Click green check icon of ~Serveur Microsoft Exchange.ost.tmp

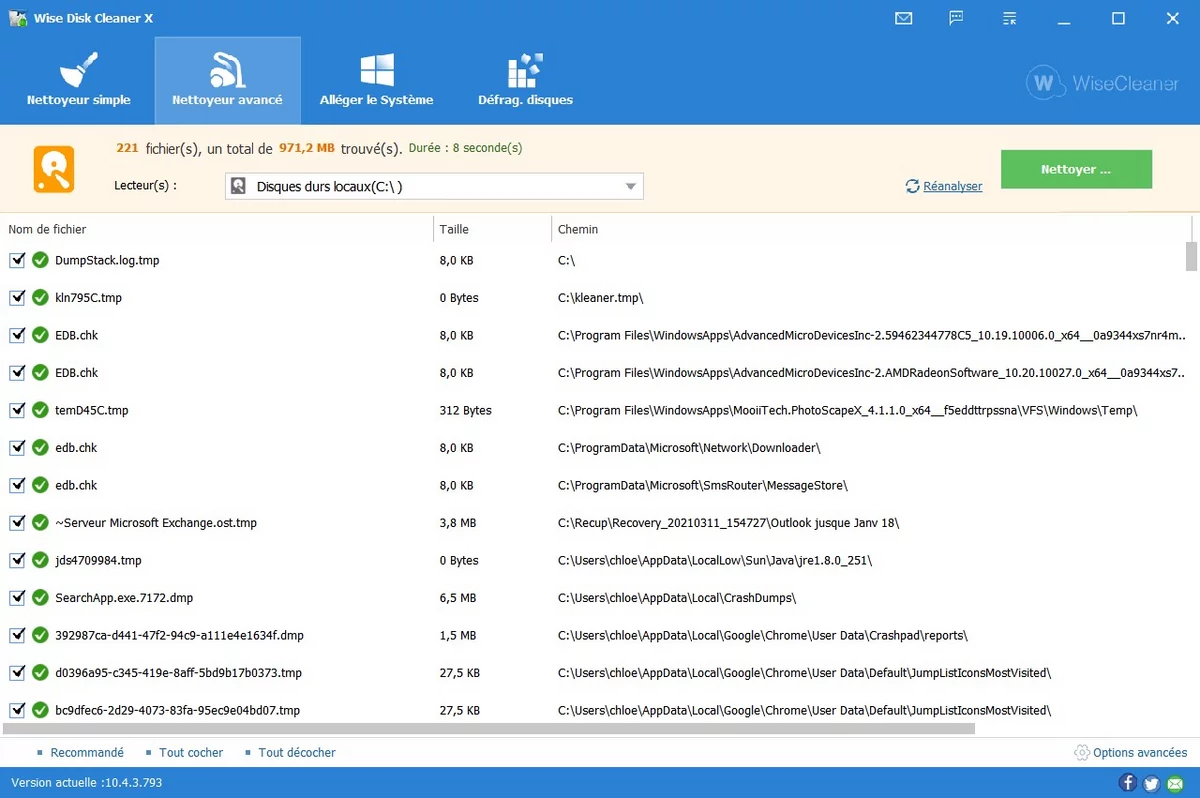(x=40, y=523)
